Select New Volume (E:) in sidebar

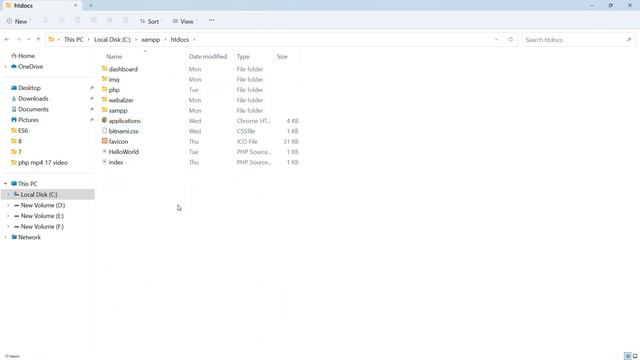click(39, 216)
